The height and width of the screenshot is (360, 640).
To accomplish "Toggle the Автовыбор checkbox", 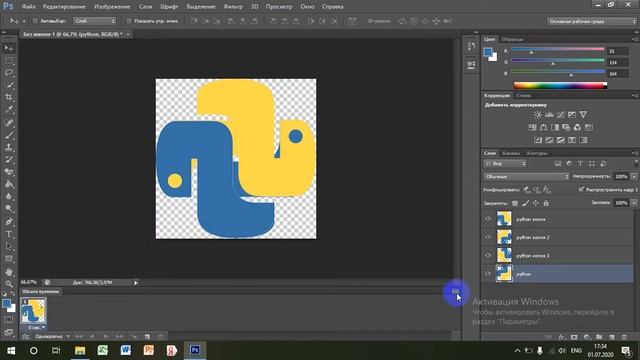I will pyautogui.click(x=36, y=21).
